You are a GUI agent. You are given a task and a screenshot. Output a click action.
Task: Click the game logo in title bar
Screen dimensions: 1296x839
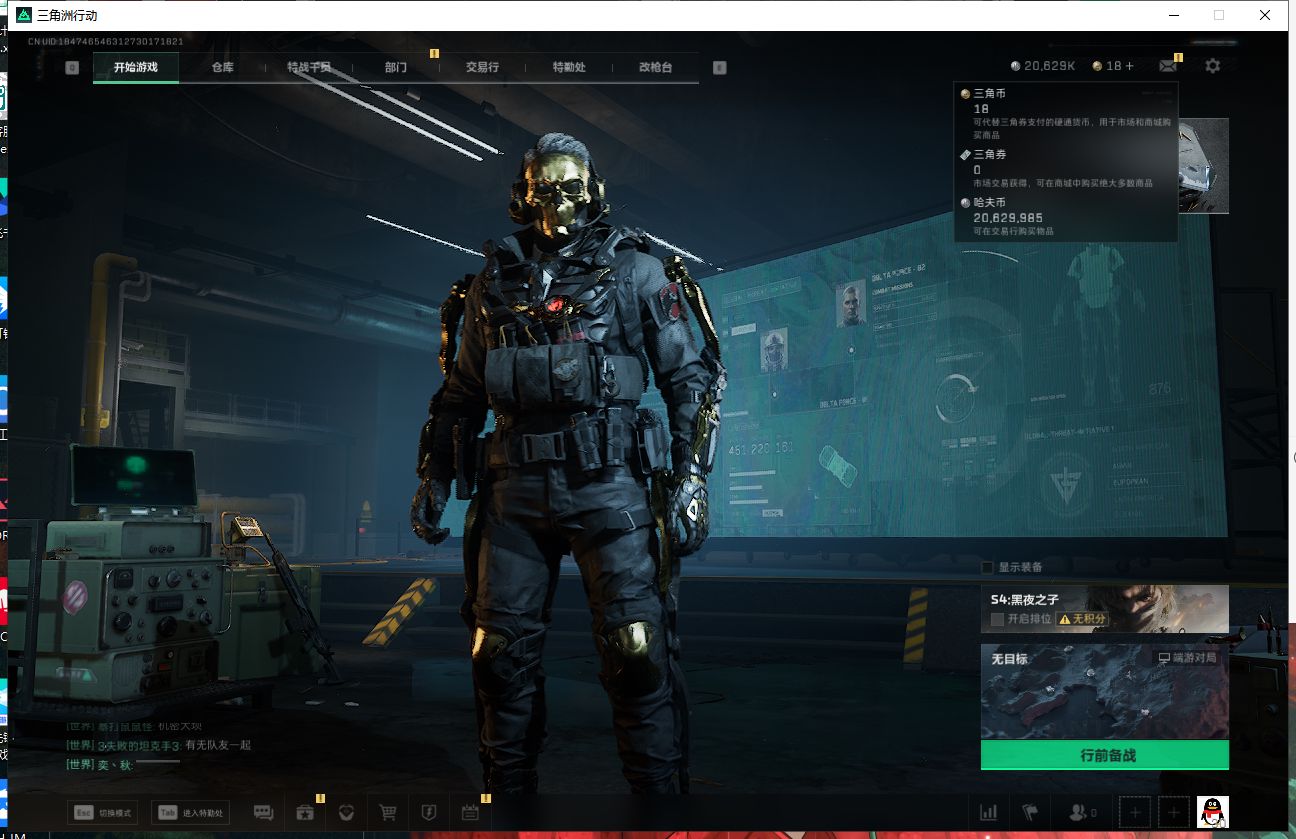pyautogui.click(x=24, y=15)
